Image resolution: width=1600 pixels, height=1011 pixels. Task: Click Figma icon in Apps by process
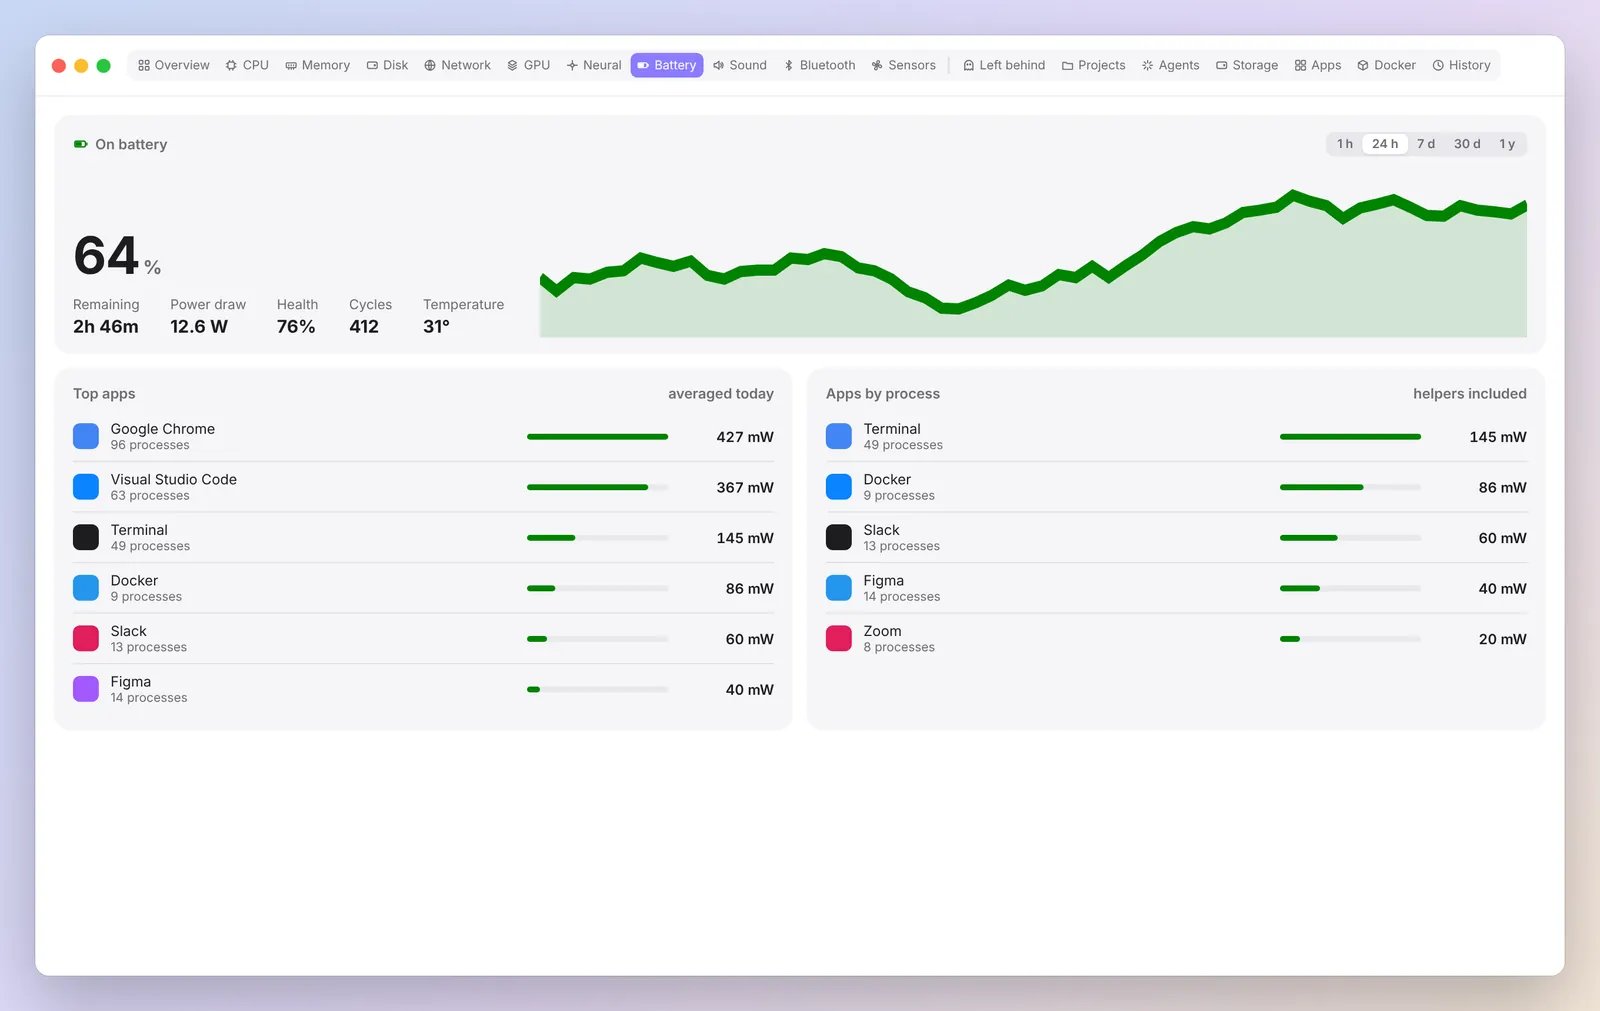839,588
